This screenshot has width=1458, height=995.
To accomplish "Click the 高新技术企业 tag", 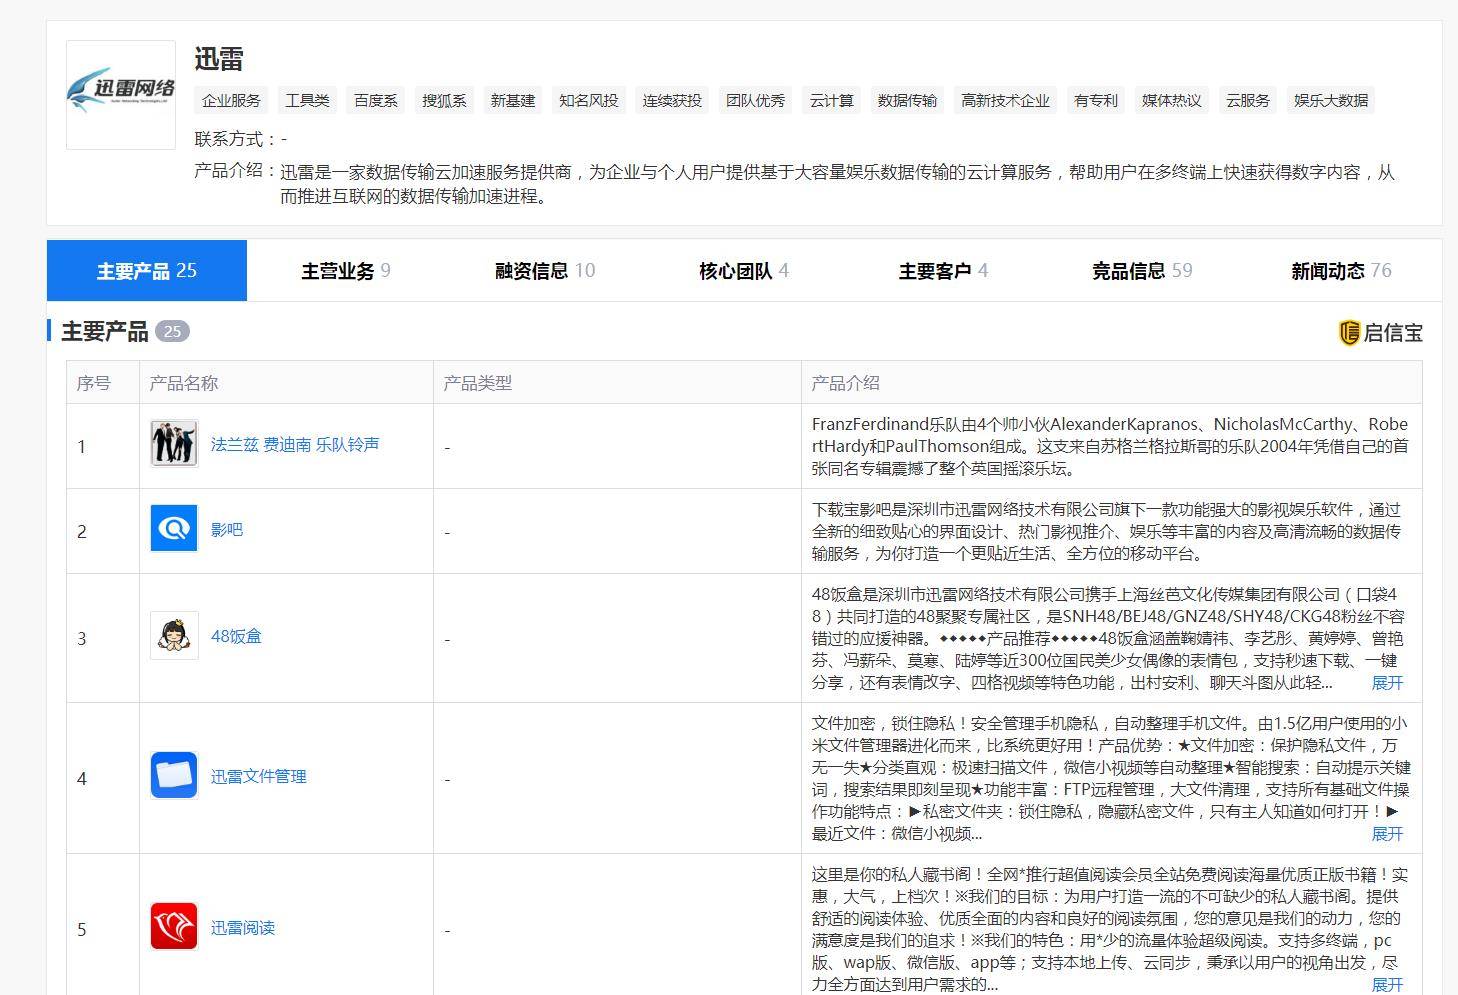I will (1005, 100).
